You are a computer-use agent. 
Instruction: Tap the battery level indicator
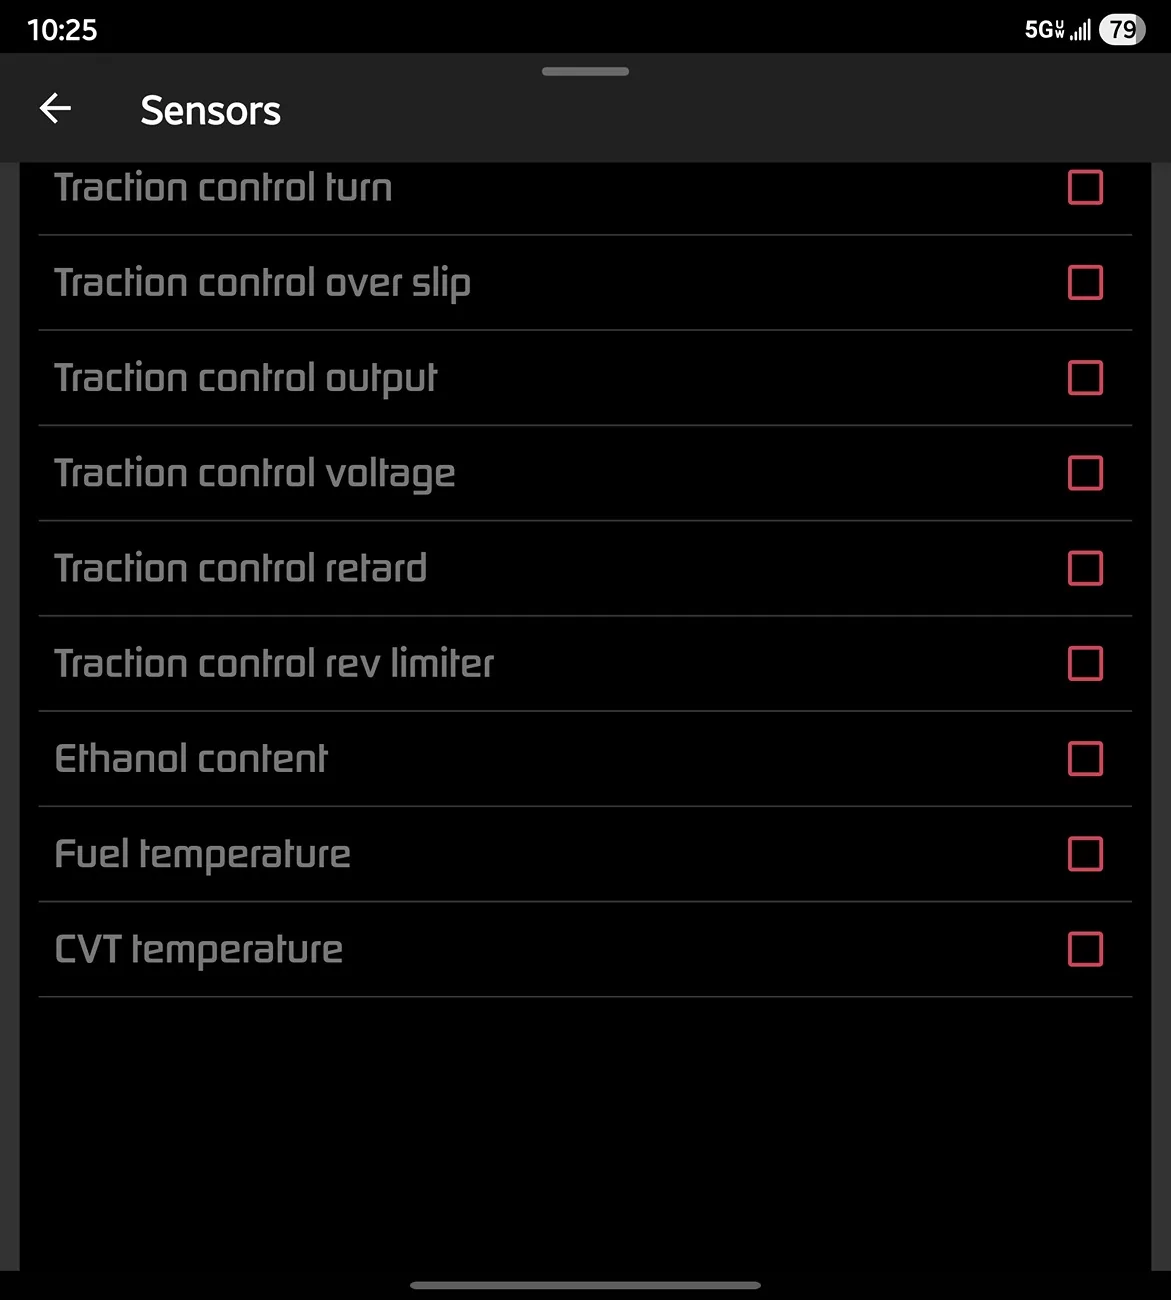[x=1122, y=30]
